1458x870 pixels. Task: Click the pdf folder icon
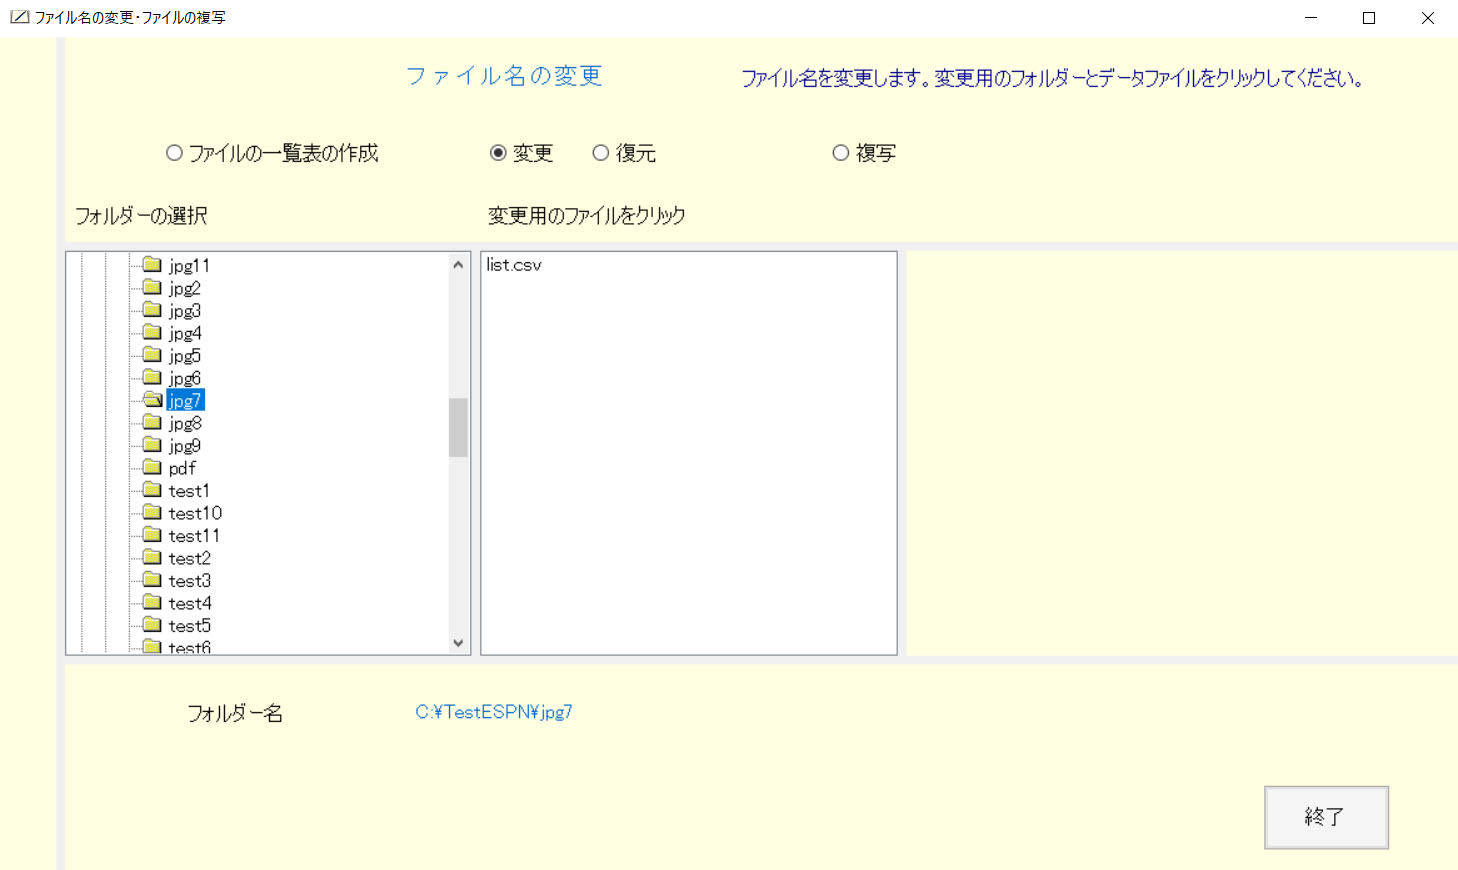(x=152, y=468)
